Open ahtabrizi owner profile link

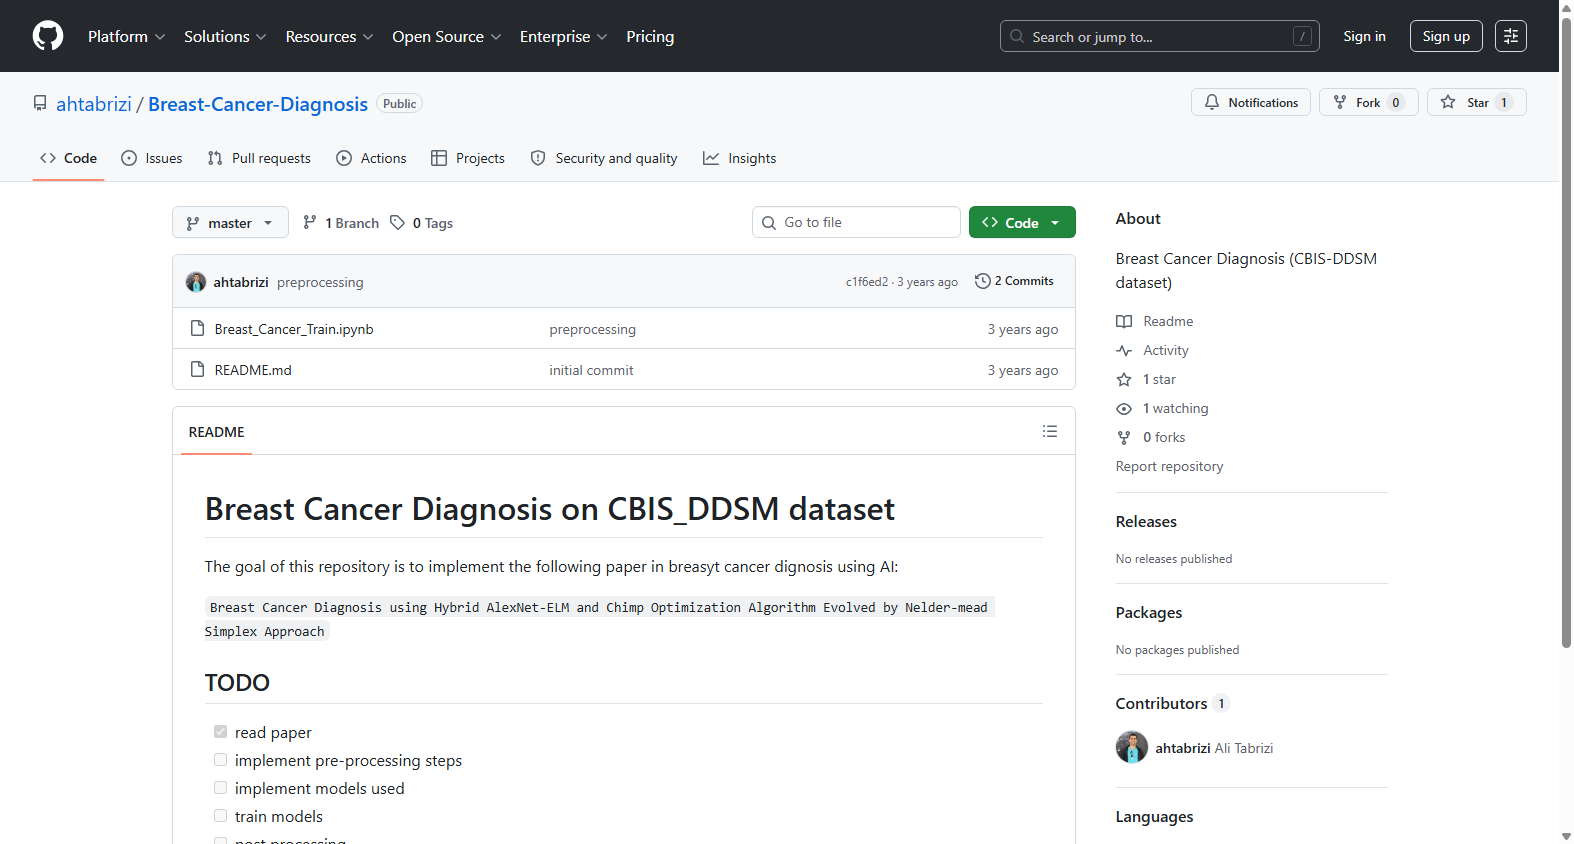tap(94, 104)
